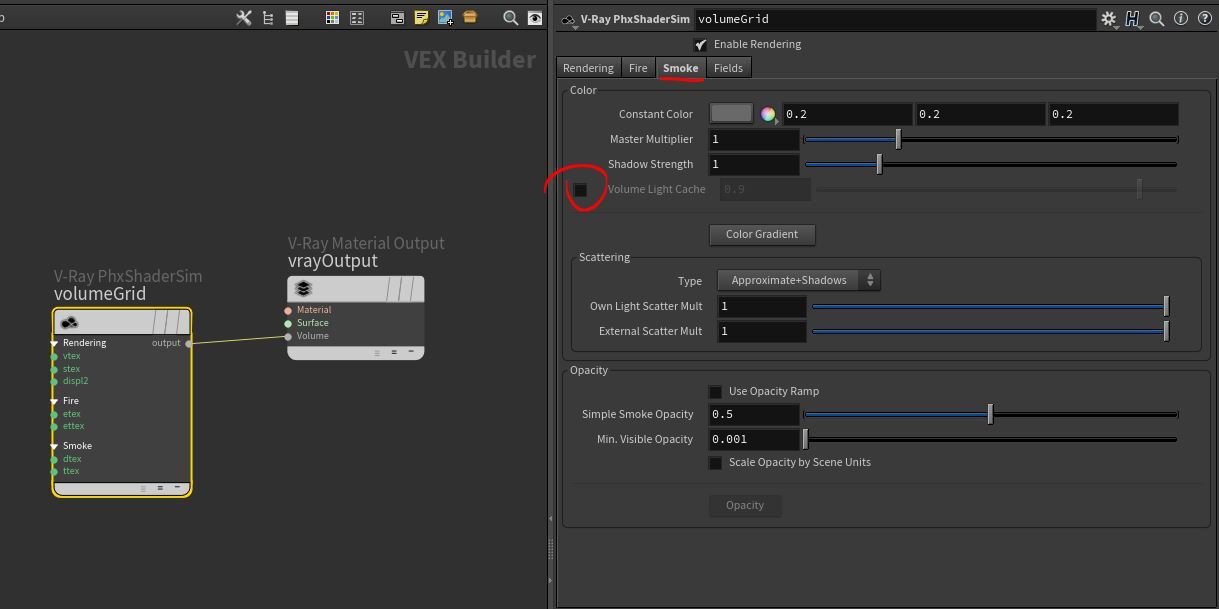1219x609 pixels.
Task: Add a sticky note icon
Action: coord(421,18)
